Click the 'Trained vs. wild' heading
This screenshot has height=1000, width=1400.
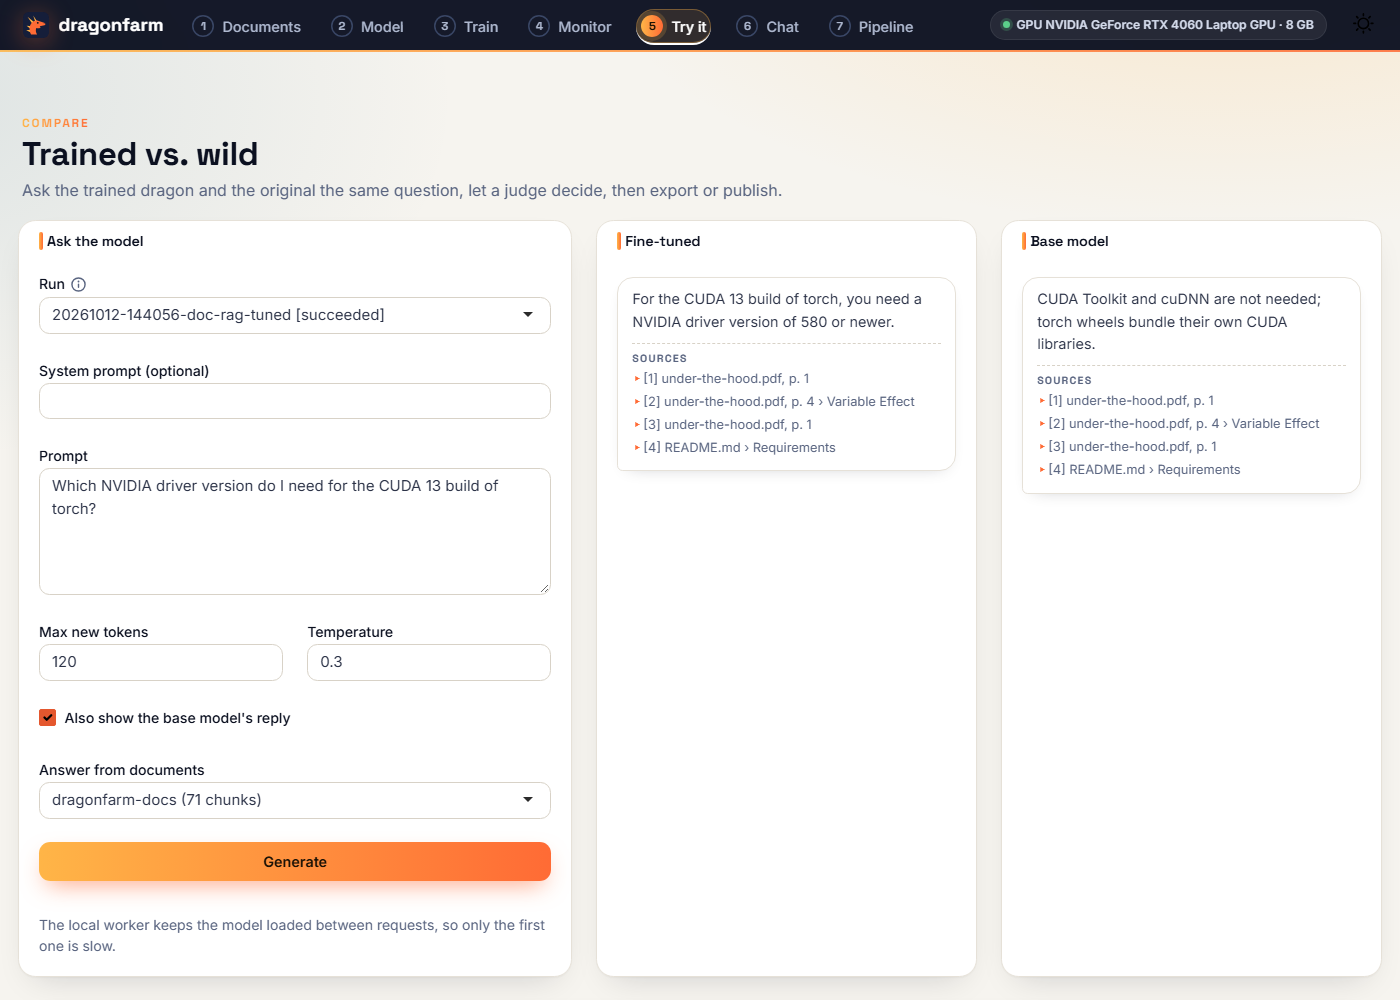click(140, 154)
